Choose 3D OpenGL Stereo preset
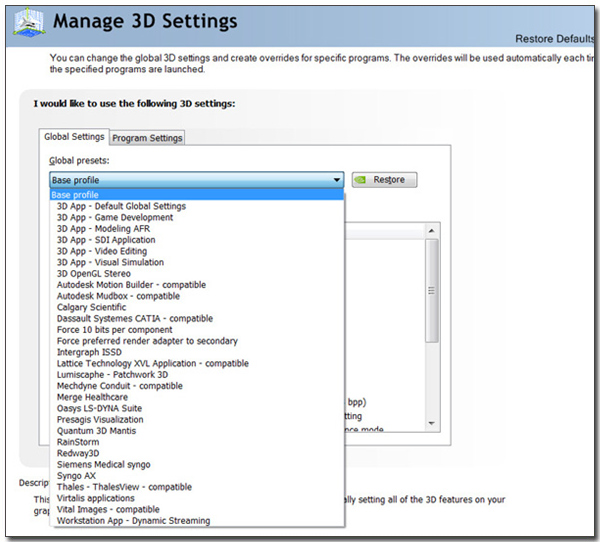The image size is (600, 542). point(197,273)
